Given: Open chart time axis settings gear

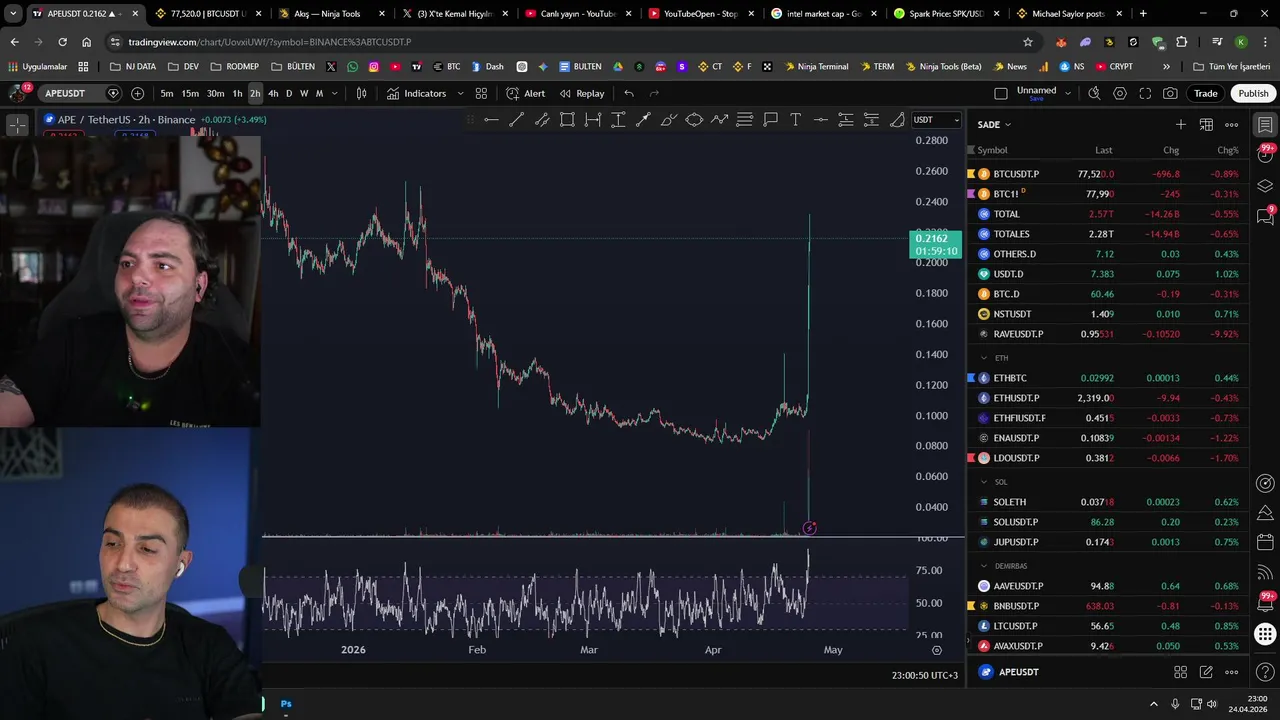Looking at the screenshot, I should pyautogui.click(x=937, y=650).
